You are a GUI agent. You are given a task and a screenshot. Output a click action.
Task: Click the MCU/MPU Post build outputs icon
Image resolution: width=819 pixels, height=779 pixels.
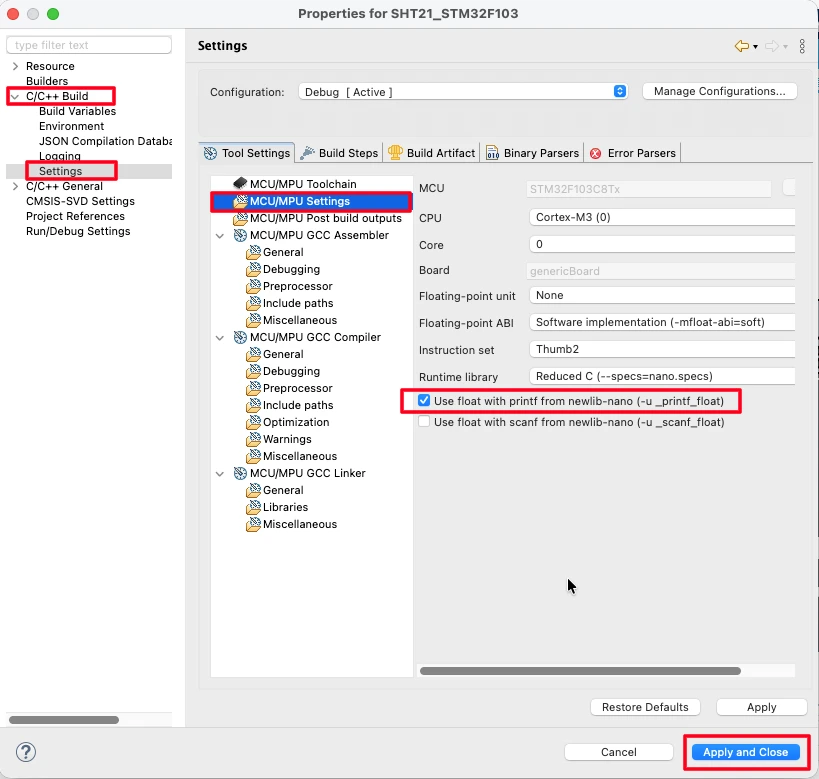pyautogui.click(x=240, y=218)
